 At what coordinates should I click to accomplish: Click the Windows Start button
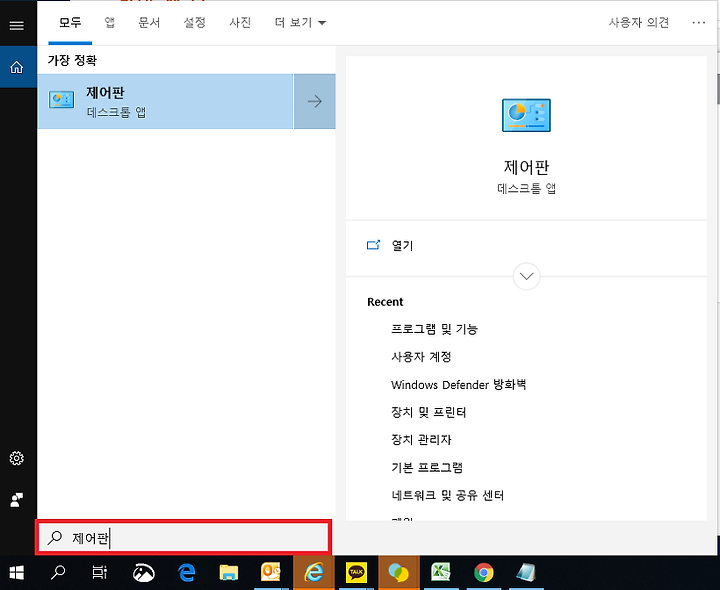click(17, 573)
